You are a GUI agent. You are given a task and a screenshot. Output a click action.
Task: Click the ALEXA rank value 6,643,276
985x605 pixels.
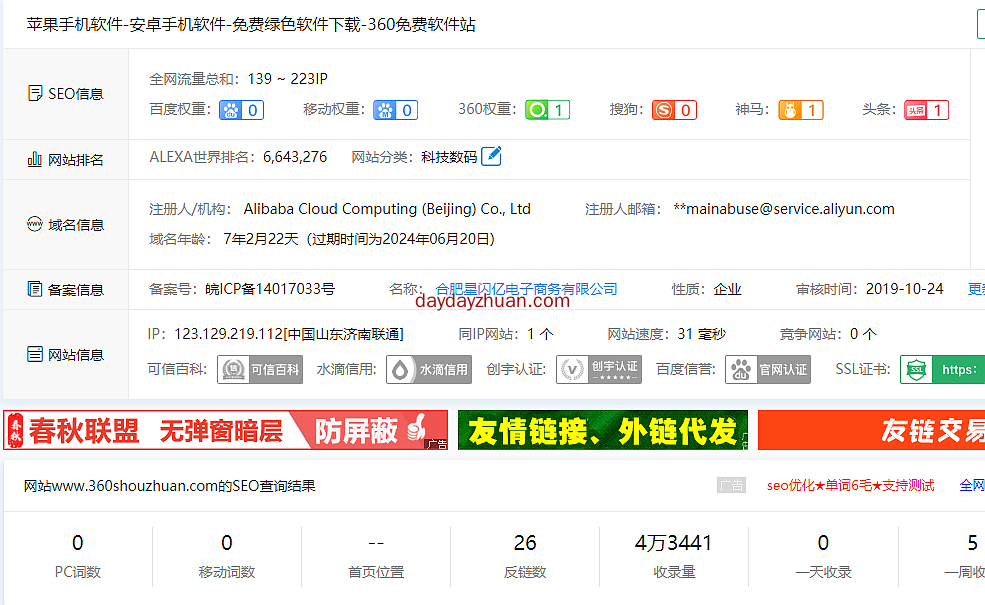295,156
